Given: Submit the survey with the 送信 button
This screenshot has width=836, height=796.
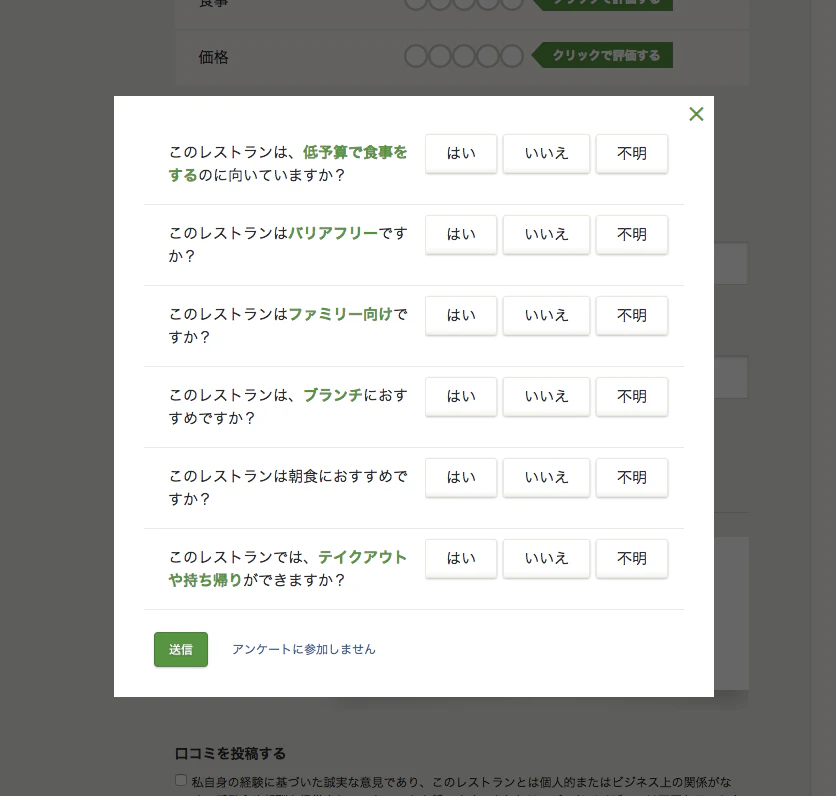Looking at the screenshot, I should pyautogui.click(x=181, y=649).
